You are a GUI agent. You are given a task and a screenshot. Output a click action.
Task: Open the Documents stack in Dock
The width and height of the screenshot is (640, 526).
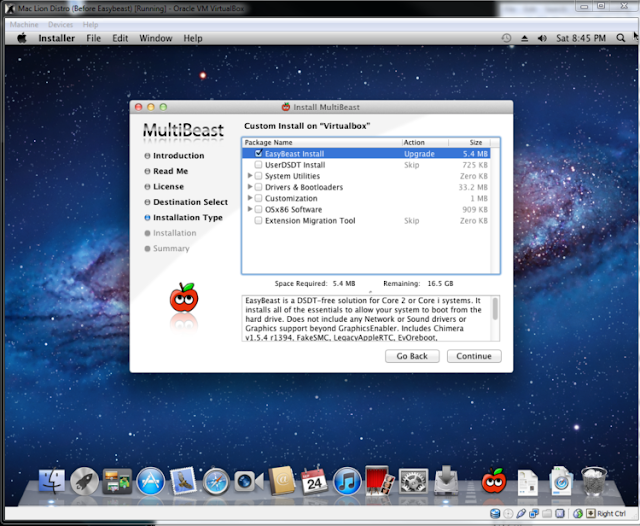[527, 482]
